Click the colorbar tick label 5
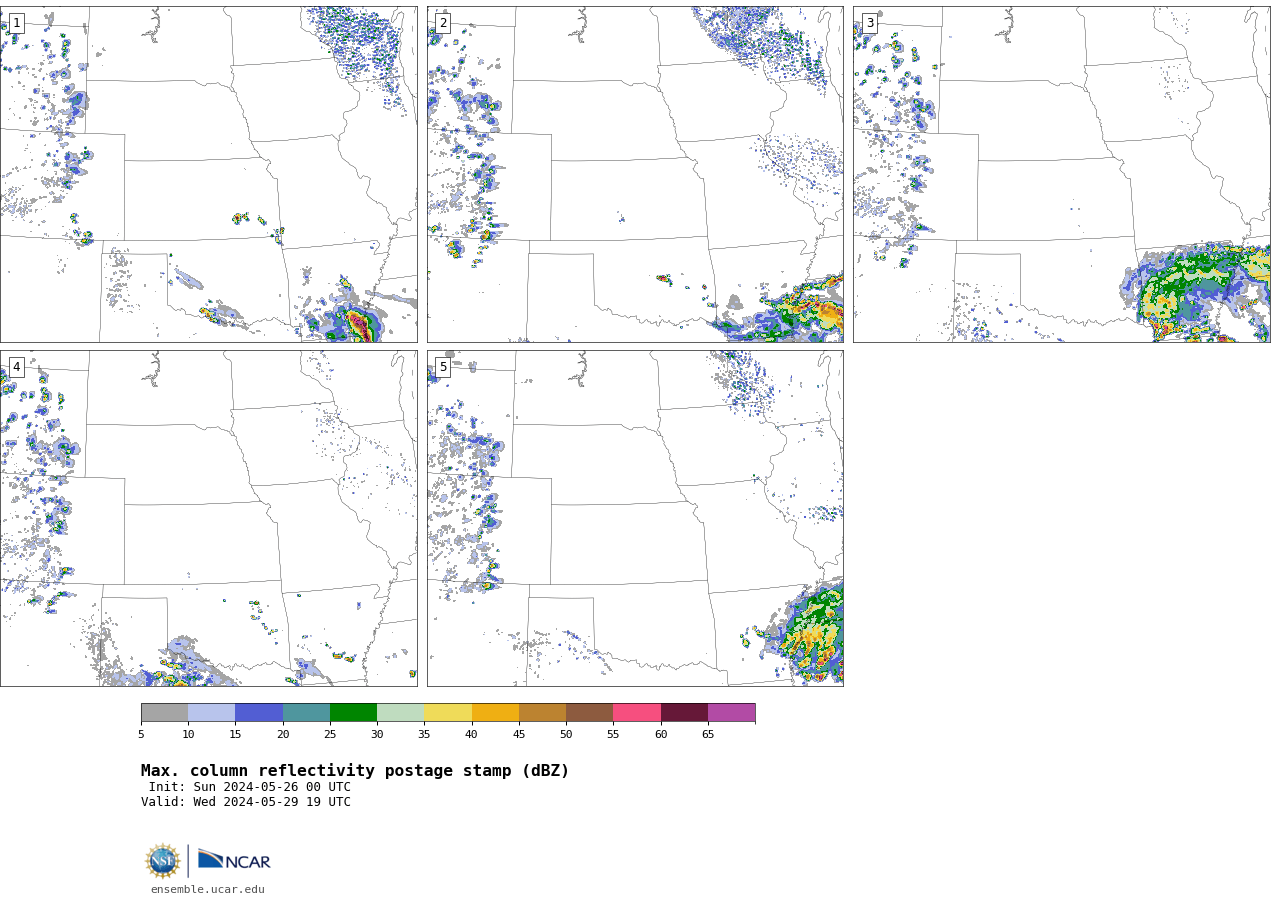The width and height of the screenshot is (1280, 901). click(141, 735)
